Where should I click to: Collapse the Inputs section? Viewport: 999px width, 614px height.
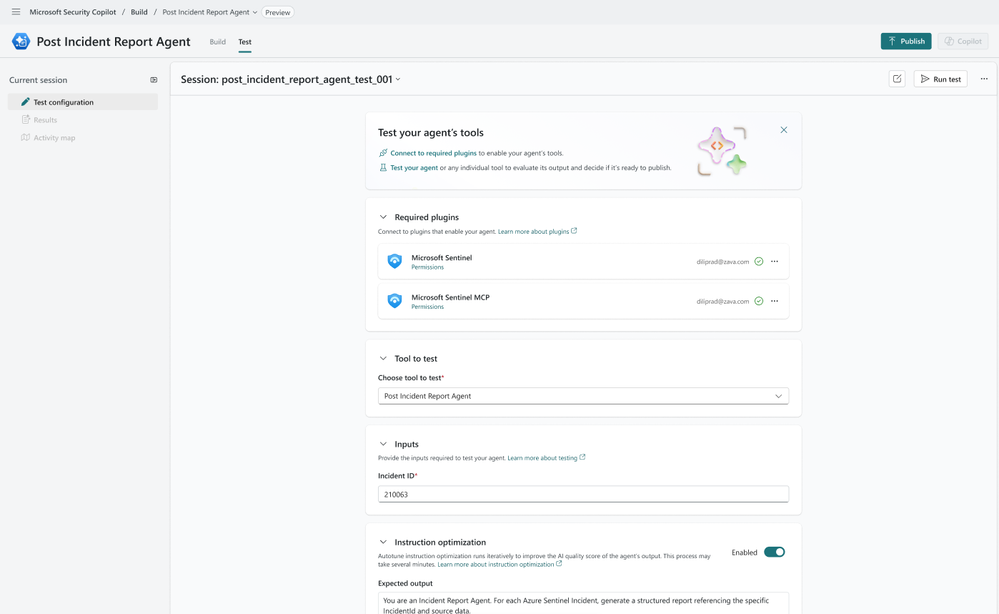pos(383,444)
